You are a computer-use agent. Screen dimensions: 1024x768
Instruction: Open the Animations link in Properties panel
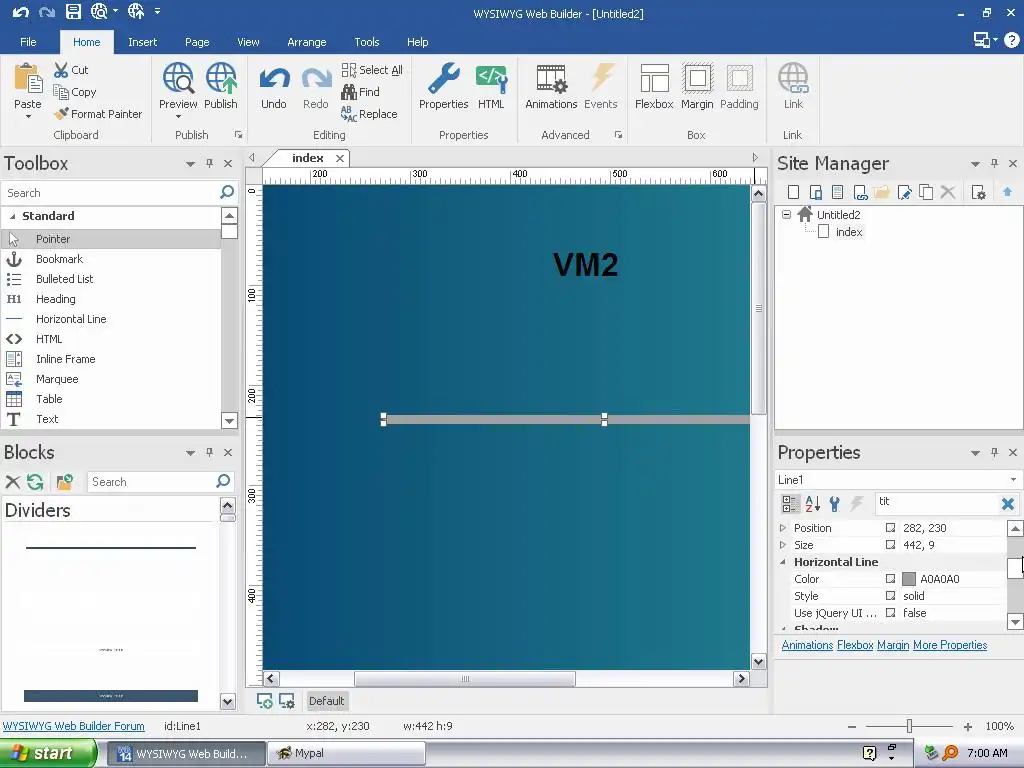point(807,645)
